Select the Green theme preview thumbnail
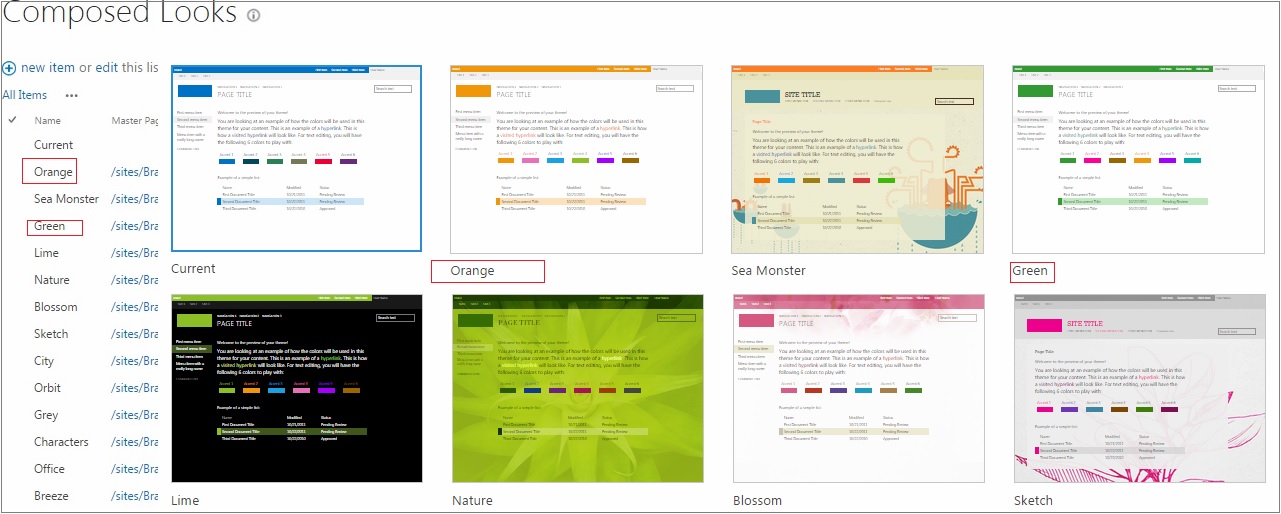The width and height of the screenshot is (1281, 514). pyautogui.click(x=1138, y=159)
